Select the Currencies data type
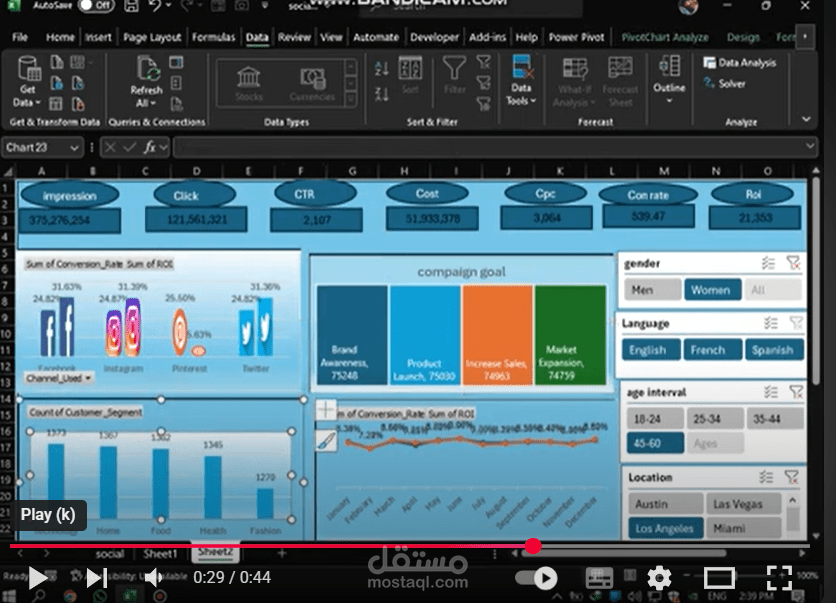 (x=312, y=84)
